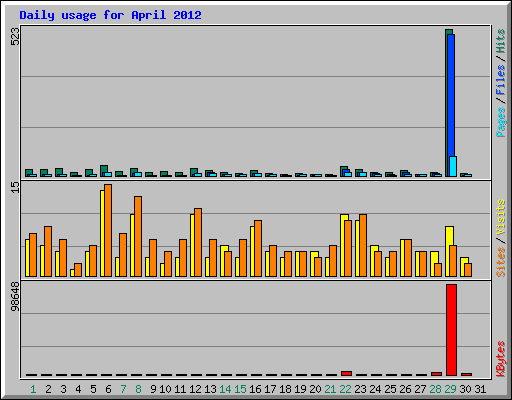Screen dimensions: 512x400
Task: Select the orange Visits bar for day 6
Action: click(x=108, y=230)
